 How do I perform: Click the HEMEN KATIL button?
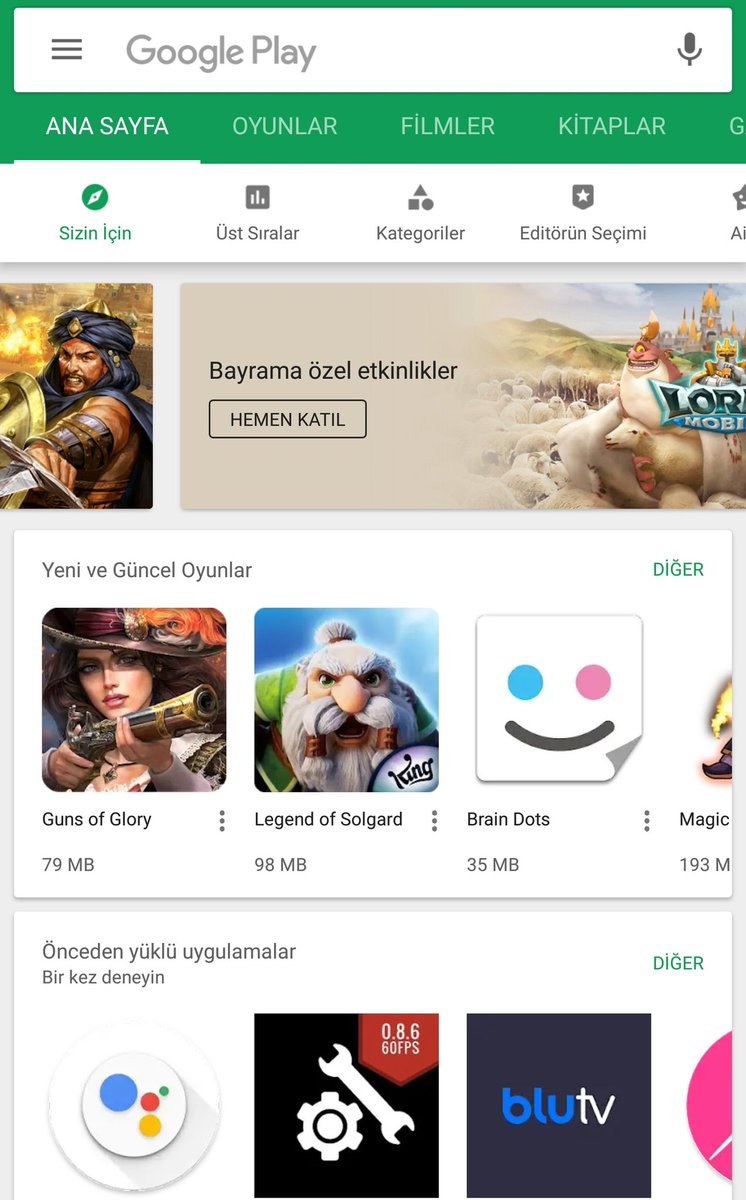(288, 419)
